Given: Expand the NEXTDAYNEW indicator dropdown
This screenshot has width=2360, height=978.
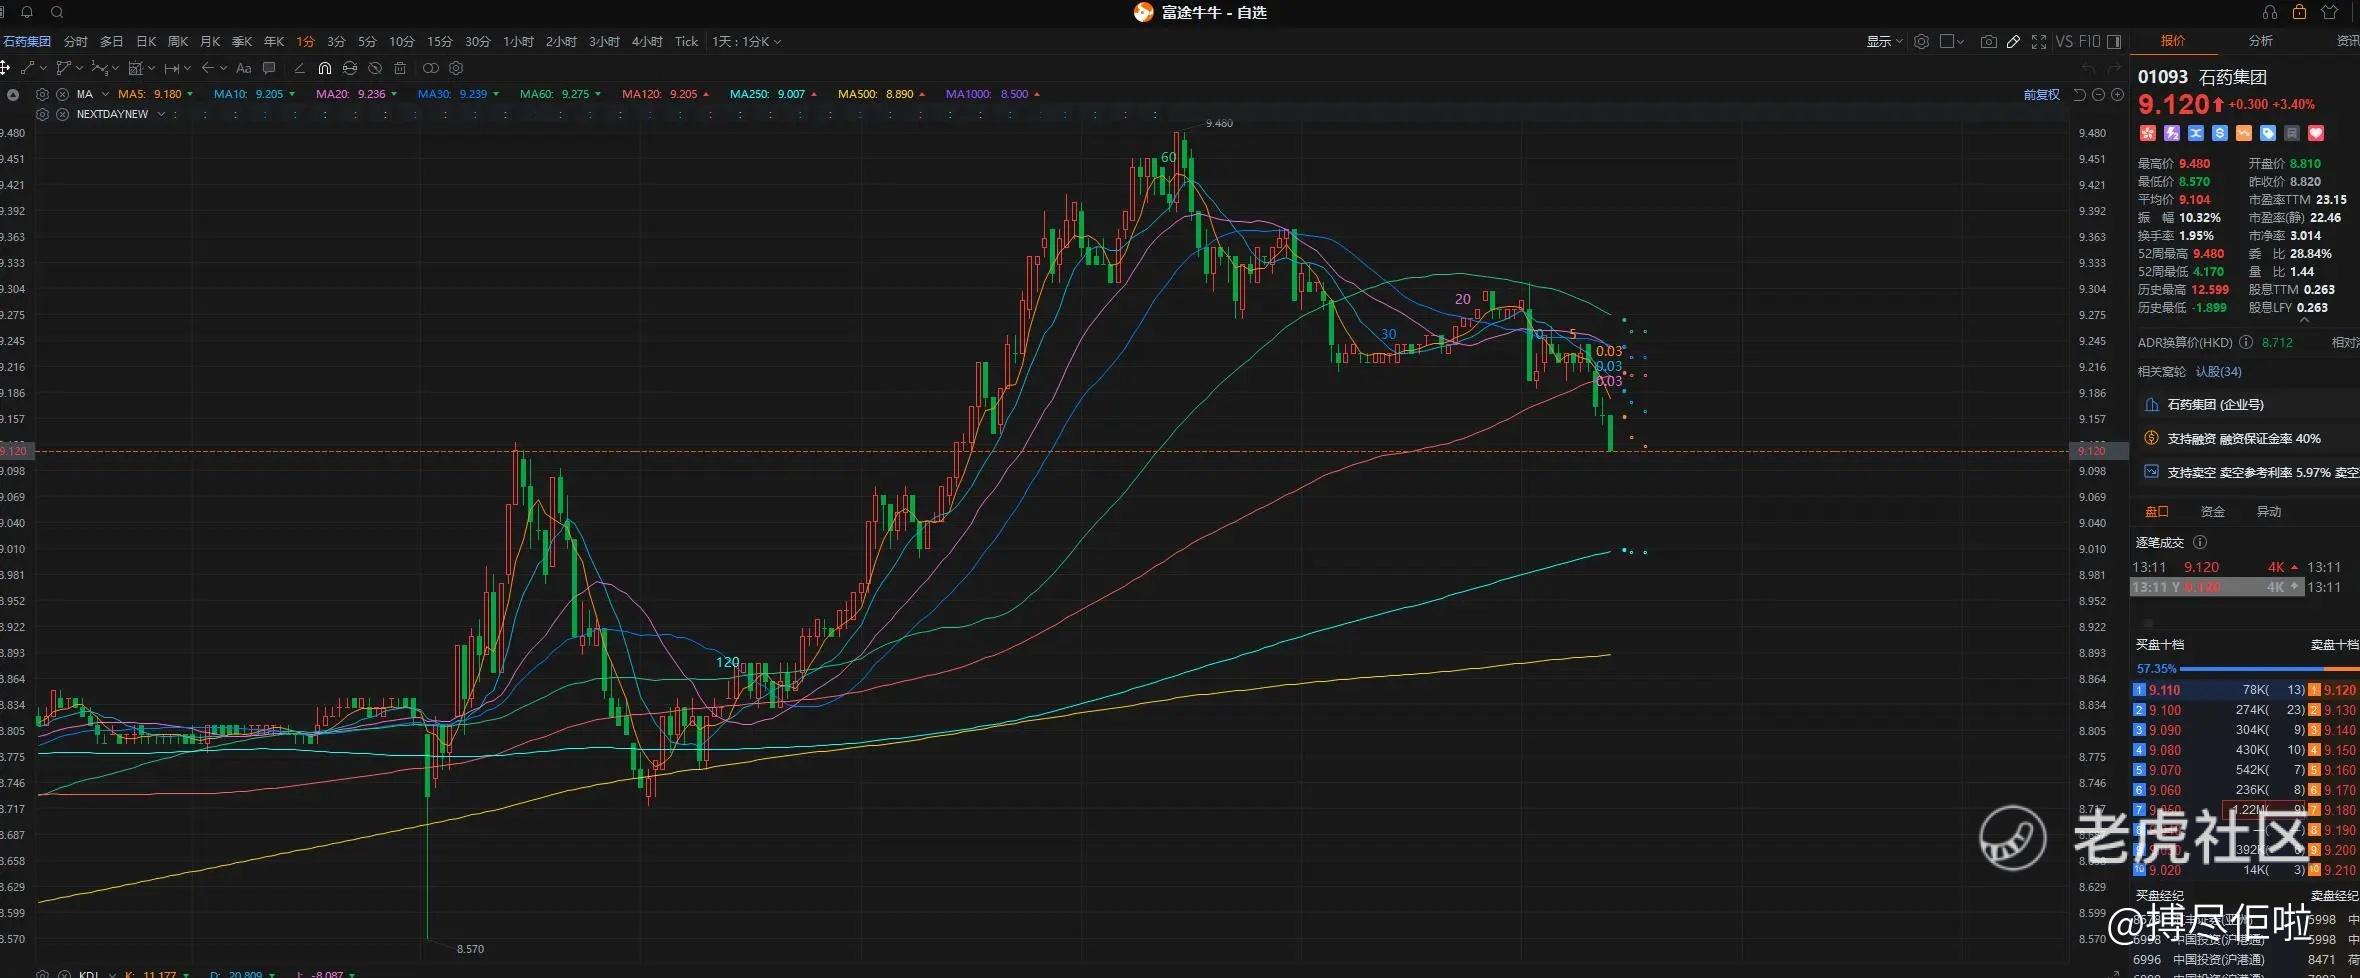Looking at the screenshot, I should click(x=161, y=114).
